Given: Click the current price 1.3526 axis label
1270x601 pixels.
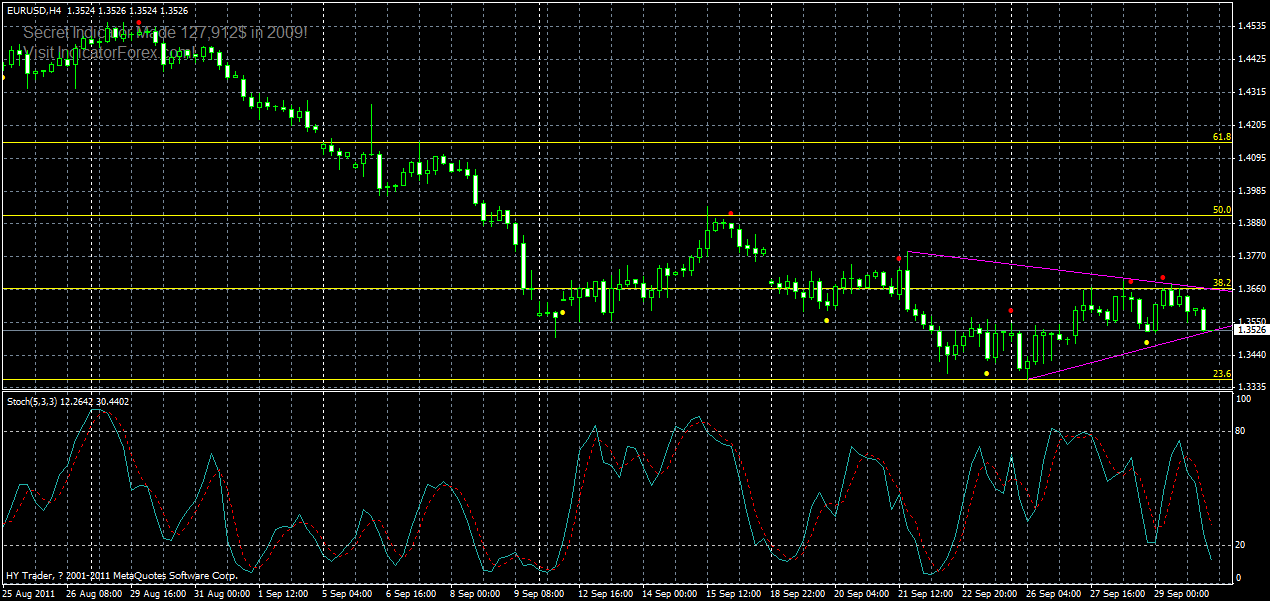Looking at the screenshot, I should coord(1247,330).
